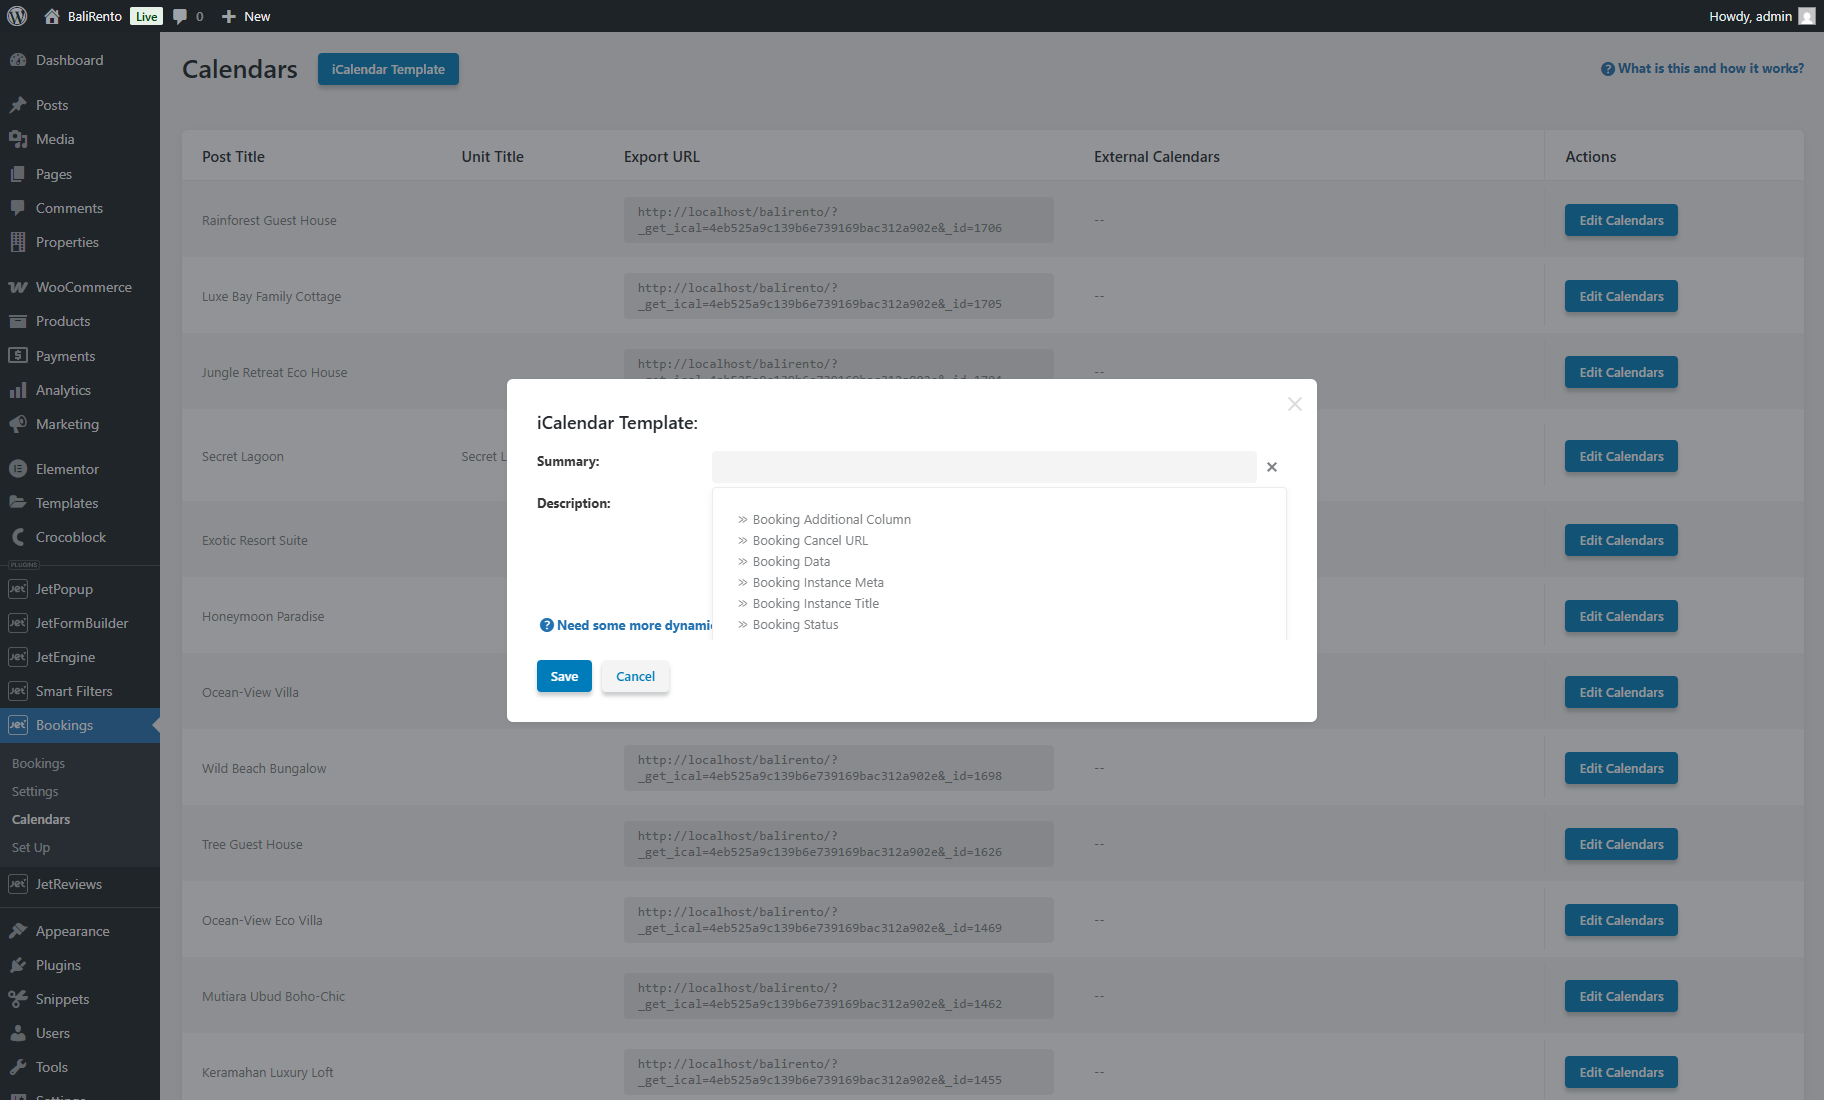Click the Templates folder icon

pyautogui.click(x=18, y=503)
